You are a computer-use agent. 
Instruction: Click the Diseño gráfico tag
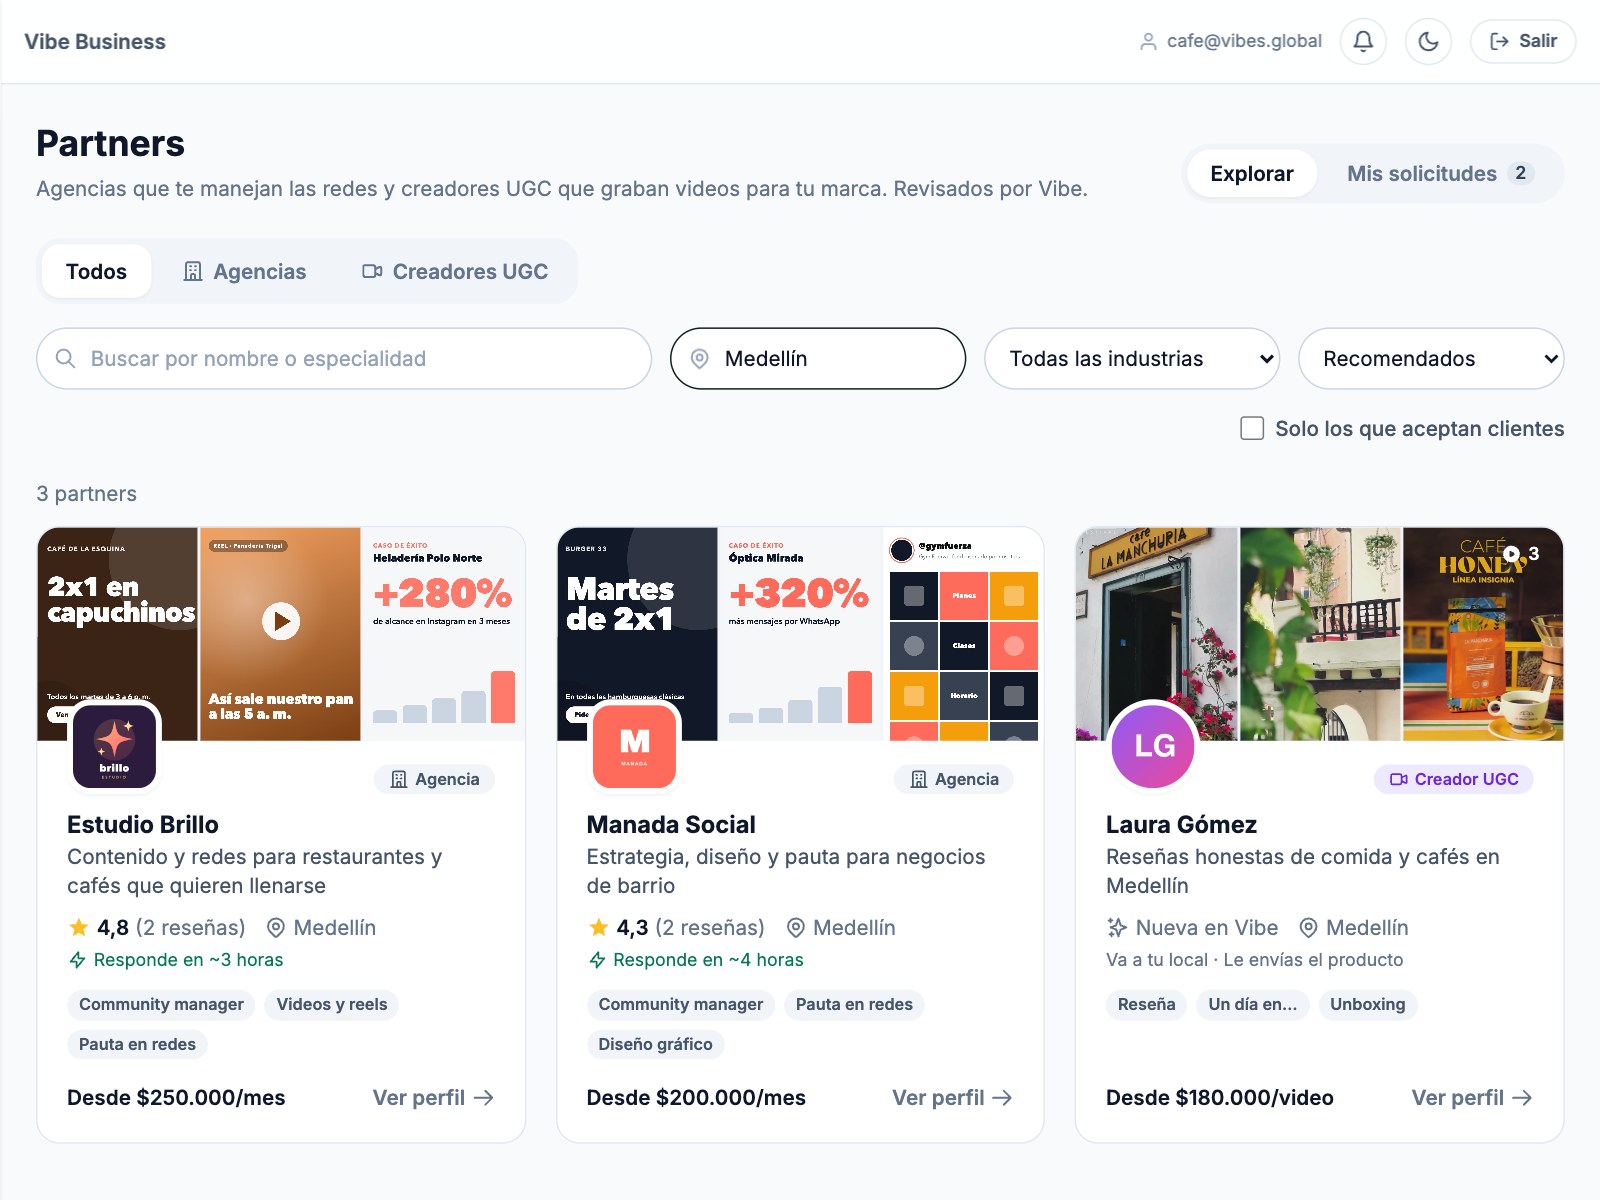(655, 1044)
